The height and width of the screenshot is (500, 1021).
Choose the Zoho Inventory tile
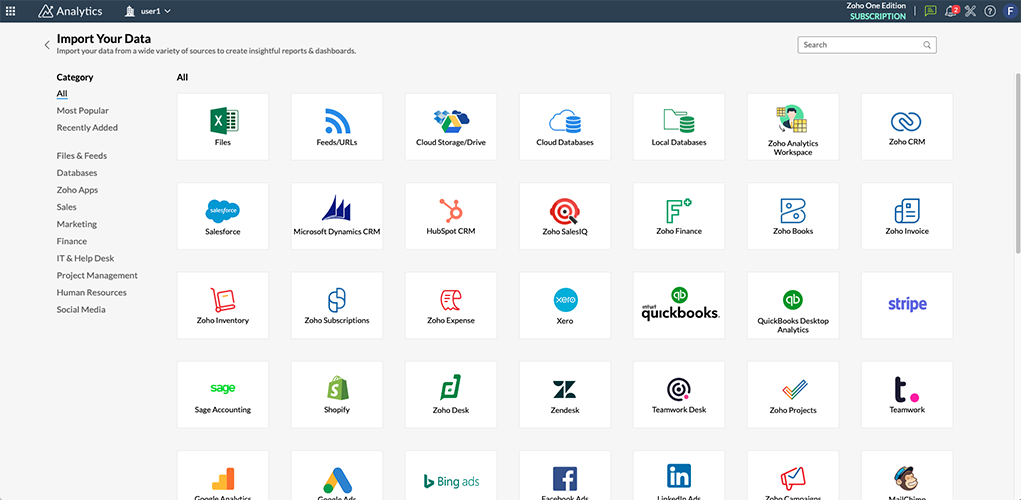(223, 305)
